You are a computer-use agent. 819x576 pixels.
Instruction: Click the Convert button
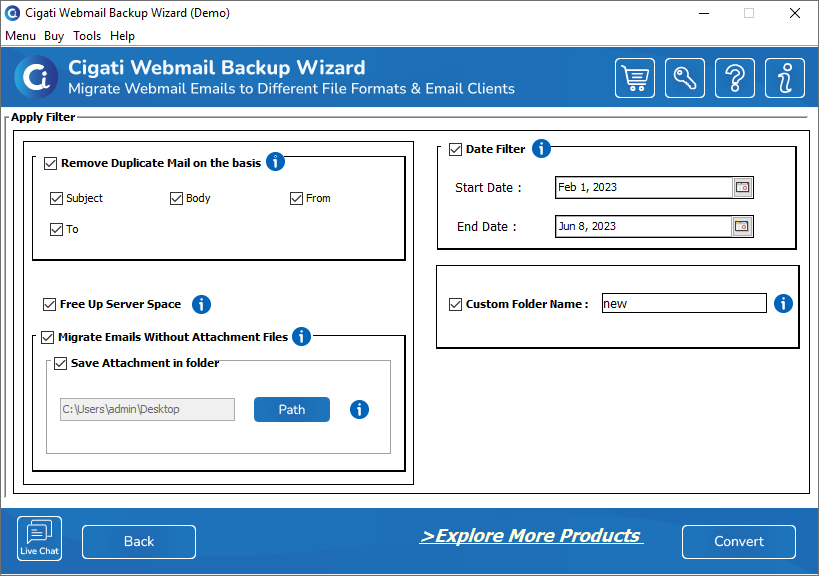(x=739, y=542)
